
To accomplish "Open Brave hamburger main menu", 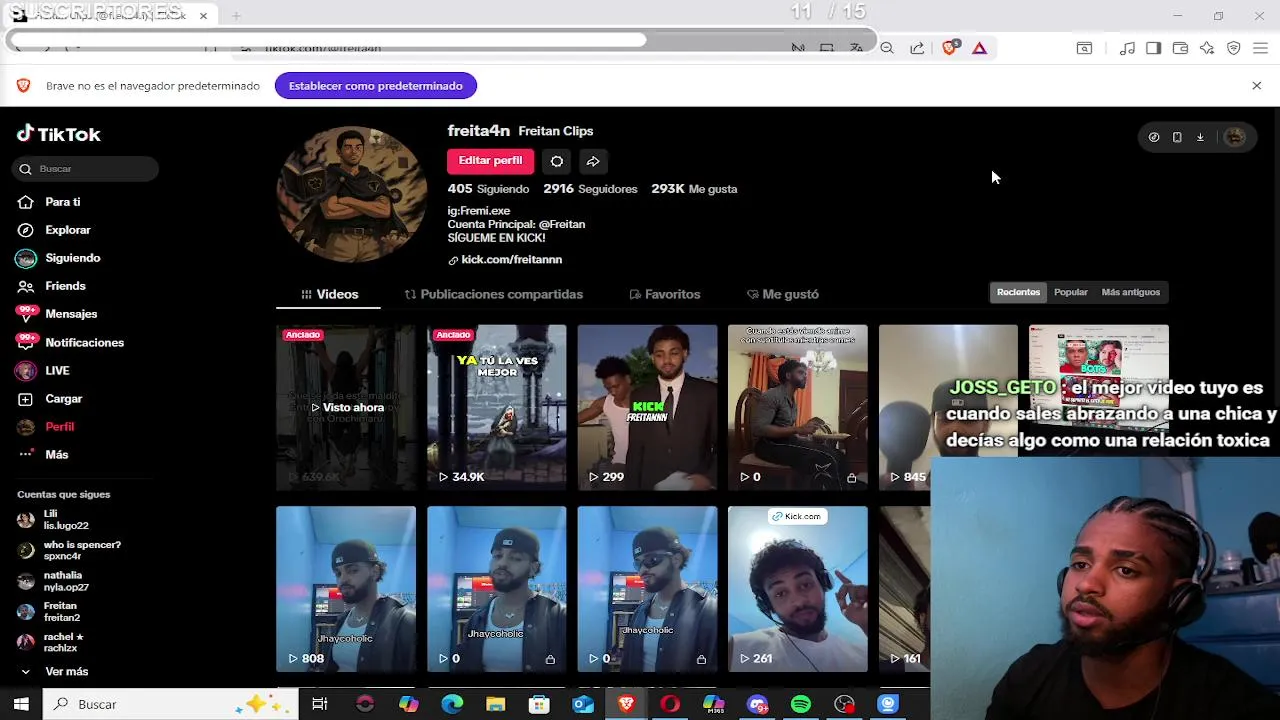I will (1260, 48).
